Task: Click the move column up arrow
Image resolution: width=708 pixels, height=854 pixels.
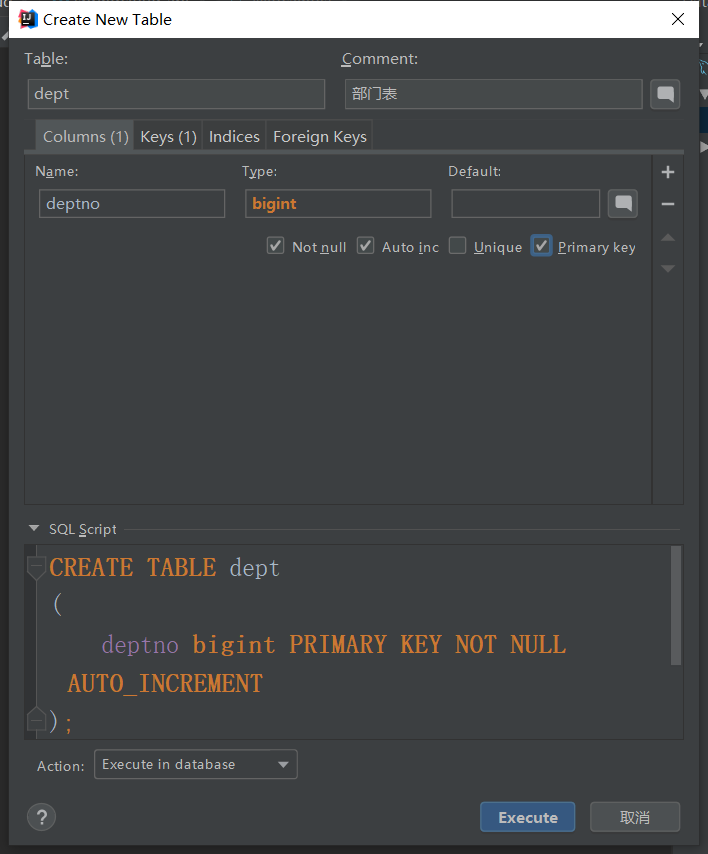Action: pos(668,237)
